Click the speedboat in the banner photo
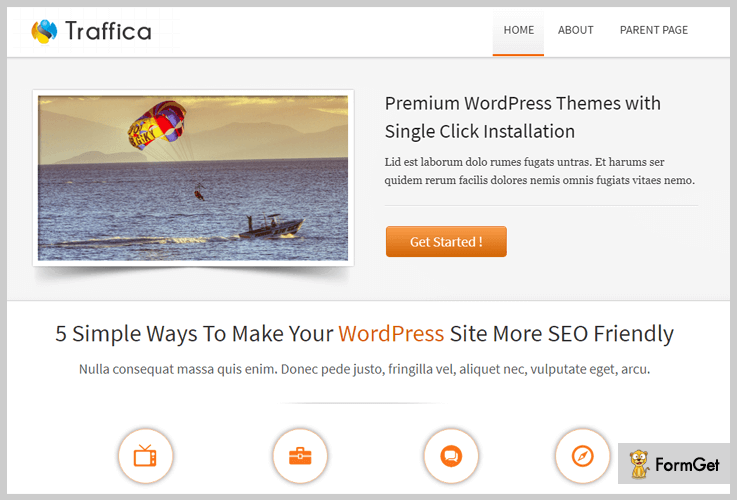This screenshot has width=737, height=500. point(268,227)
